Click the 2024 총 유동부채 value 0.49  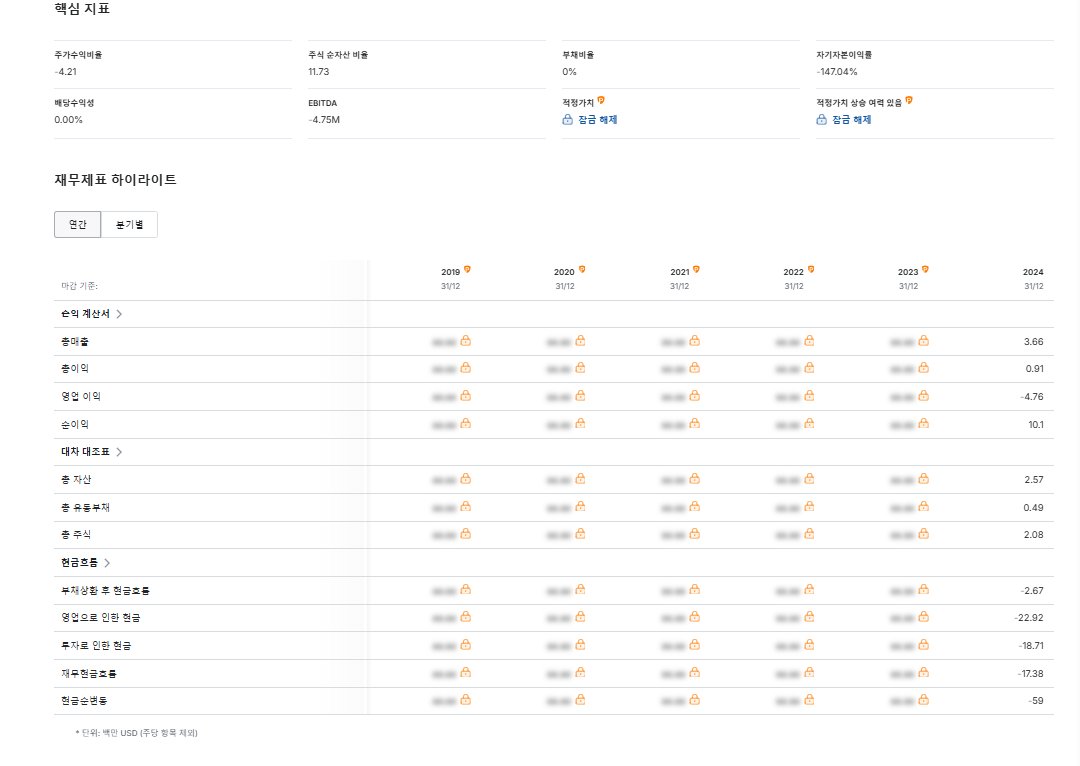(1033, 508)
